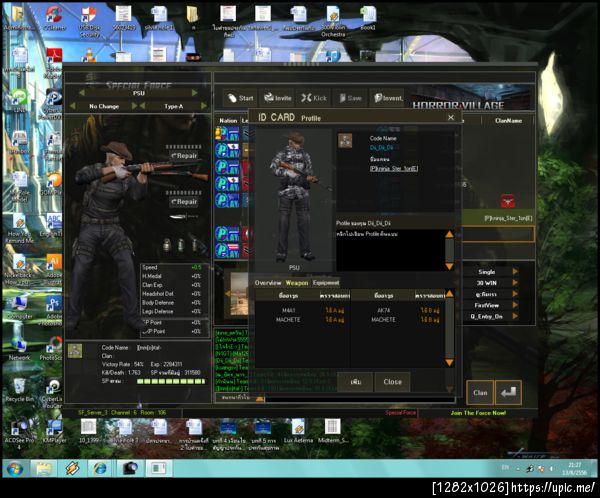Switch to the Equipment tab
The height and width of the screenshot is (498, 600).
coord(326,283)
